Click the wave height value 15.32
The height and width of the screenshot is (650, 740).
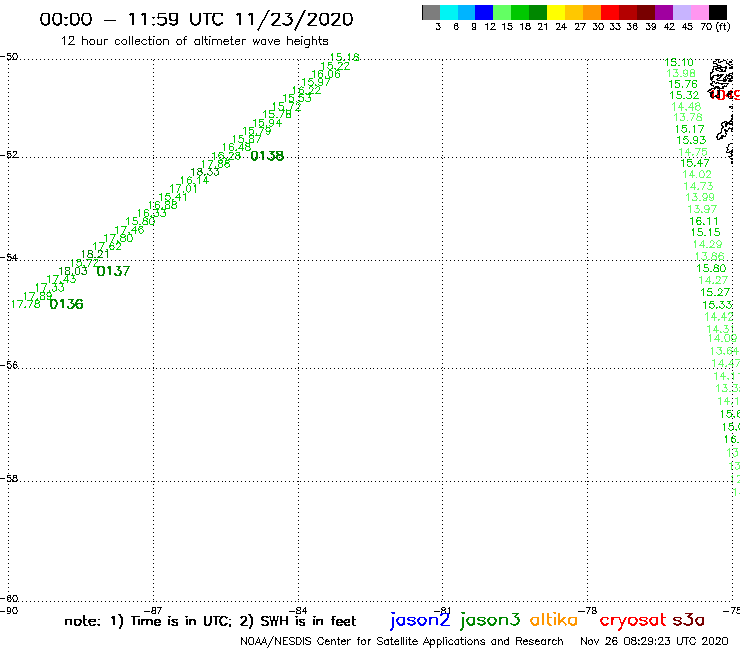click(x=684, y=95)
